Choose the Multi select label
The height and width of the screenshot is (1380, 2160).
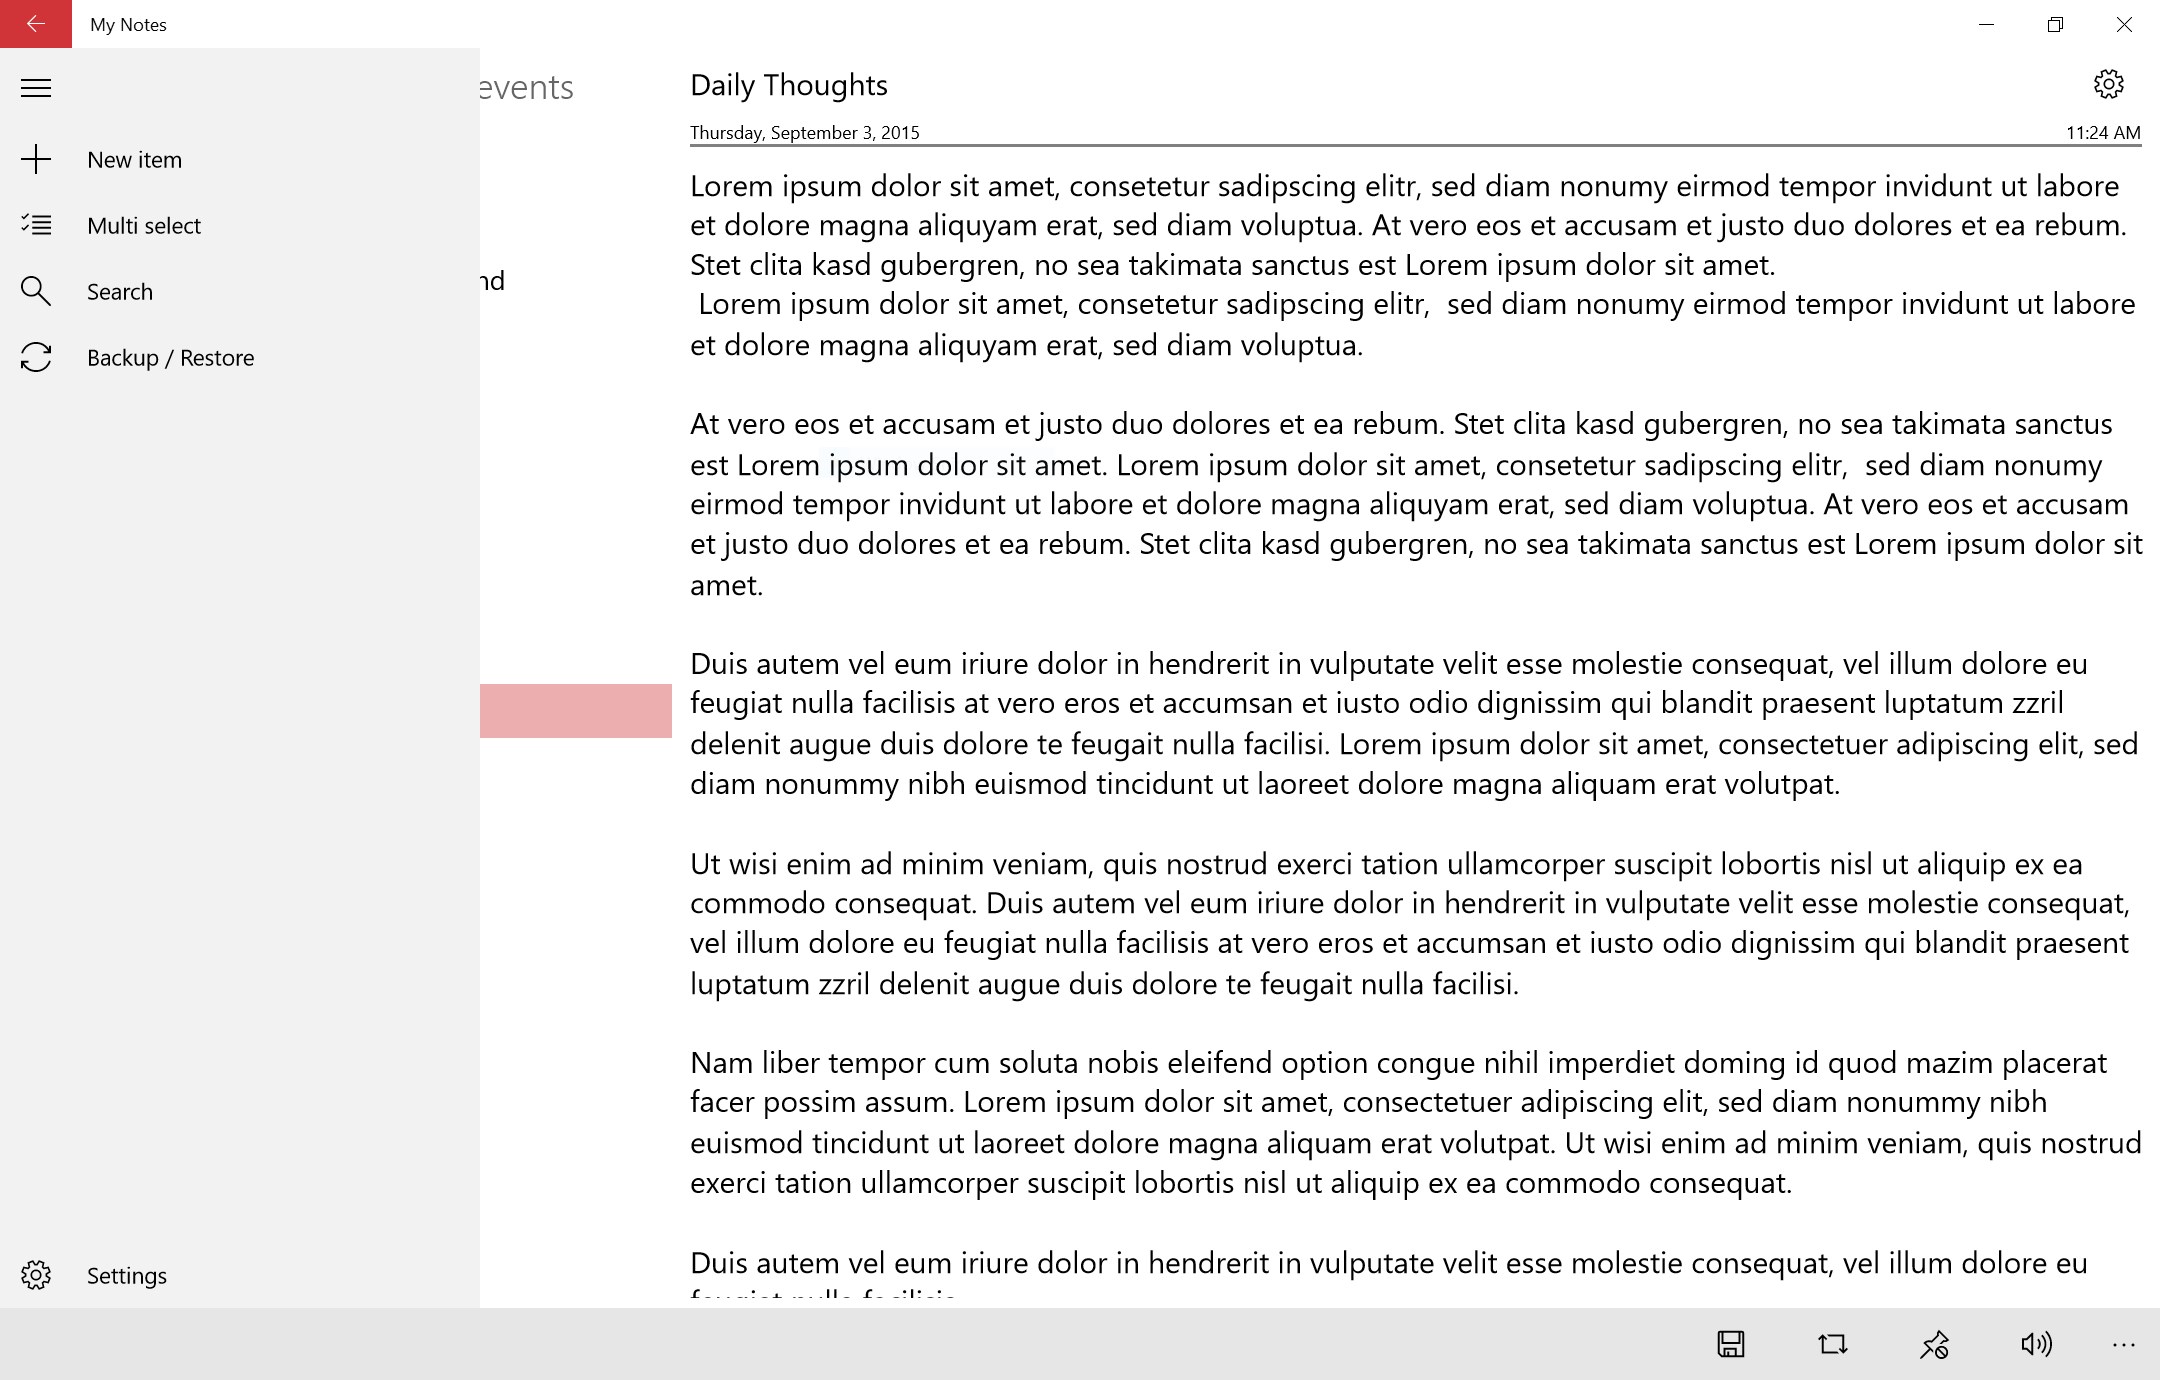pyautogui.click(x=144, y=226)
